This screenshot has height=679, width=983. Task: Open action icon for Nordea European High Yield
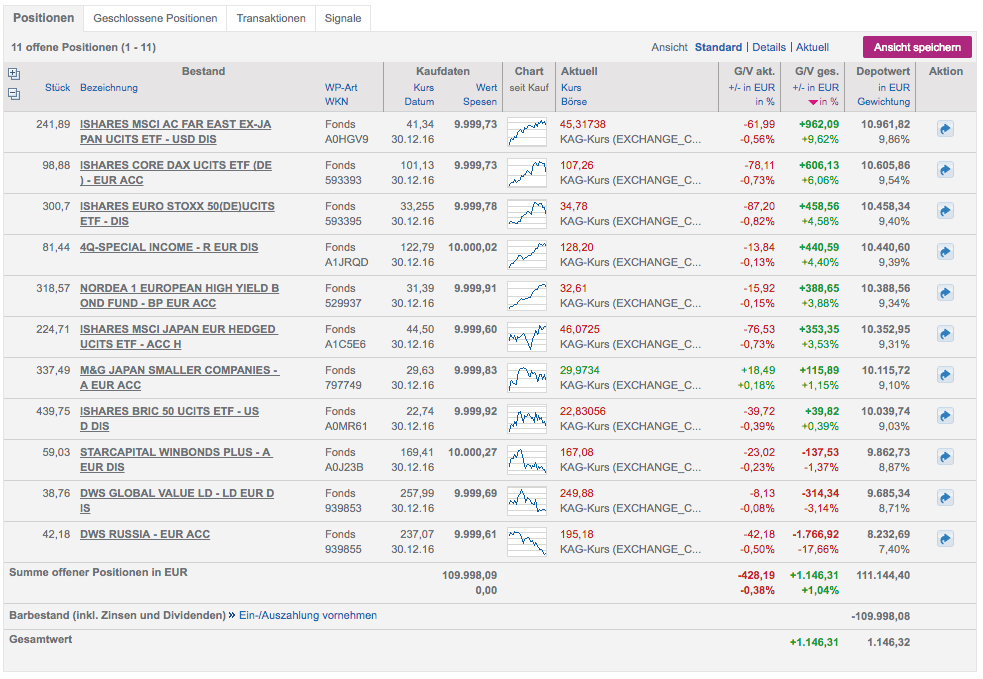[945, 293]
